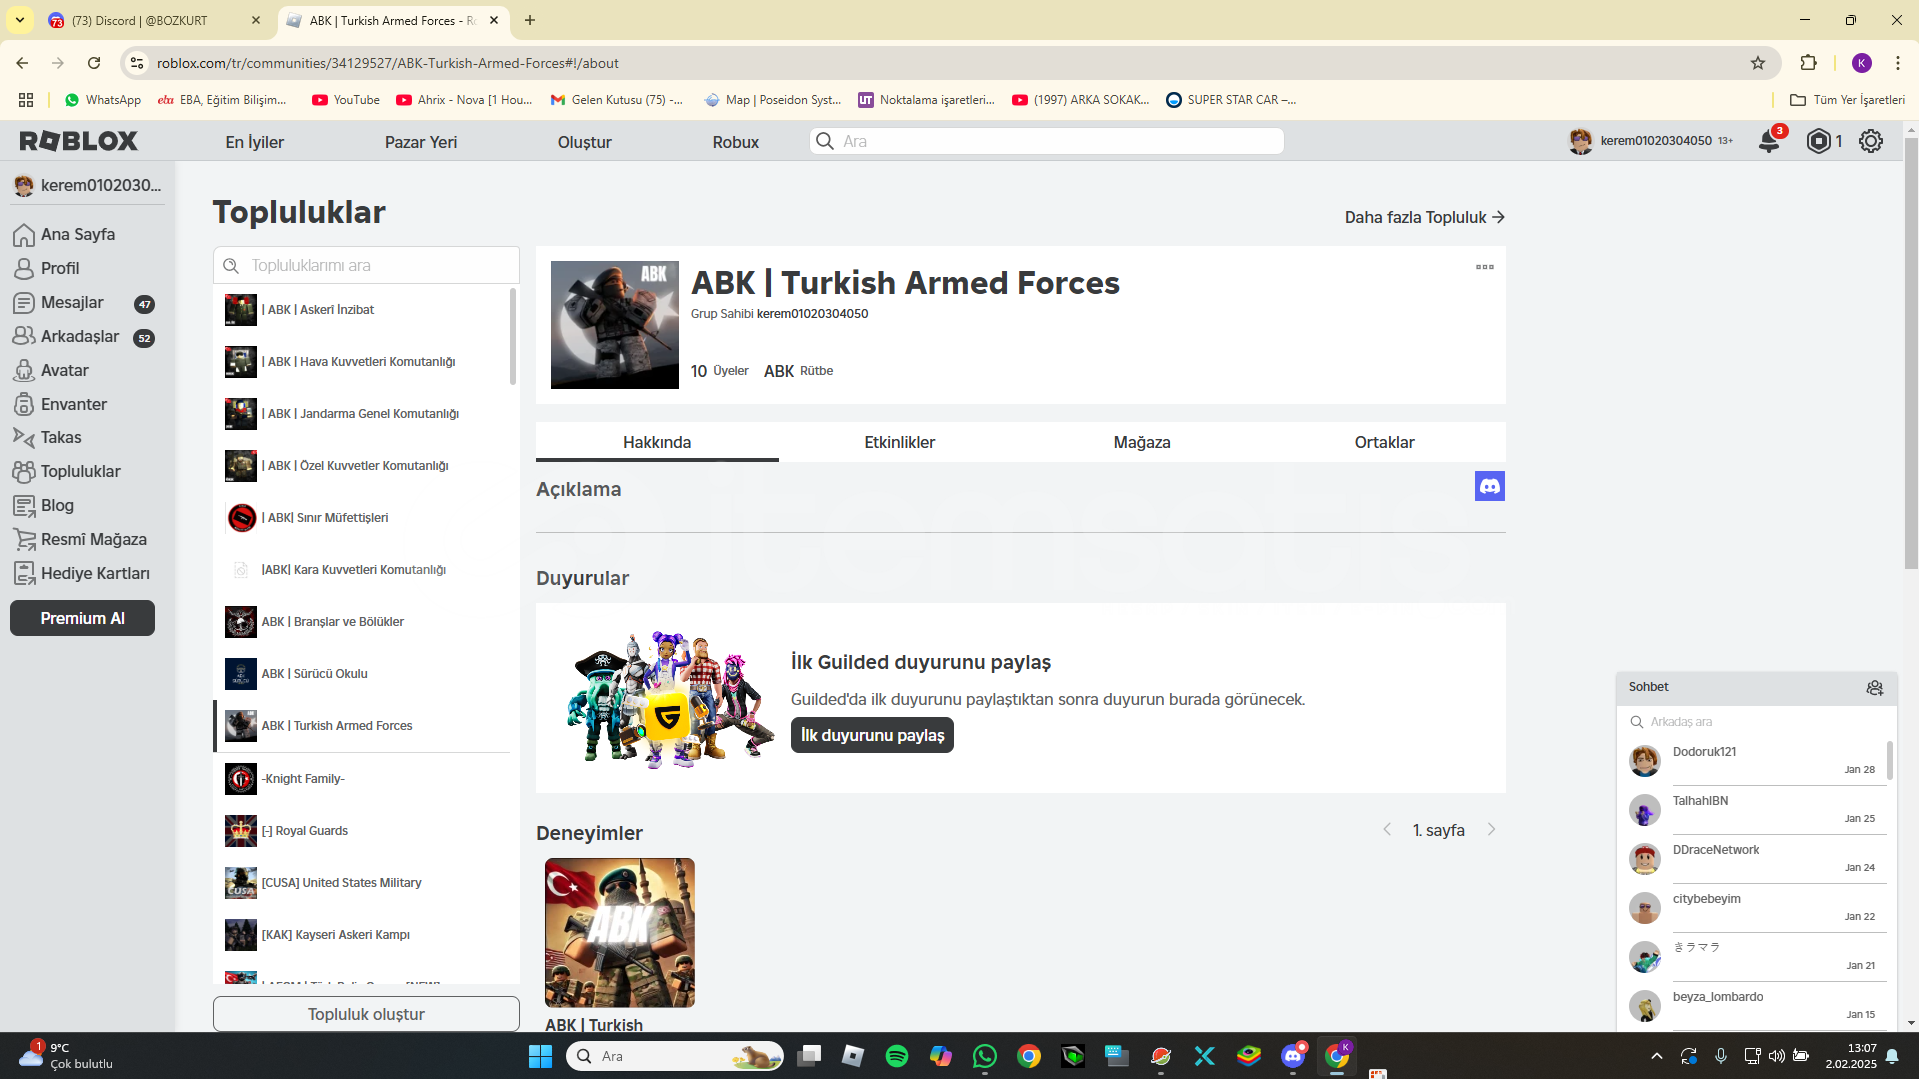Open En İyiler in the top navigation
1919x1079 pixels.
[x=254, y=142]
